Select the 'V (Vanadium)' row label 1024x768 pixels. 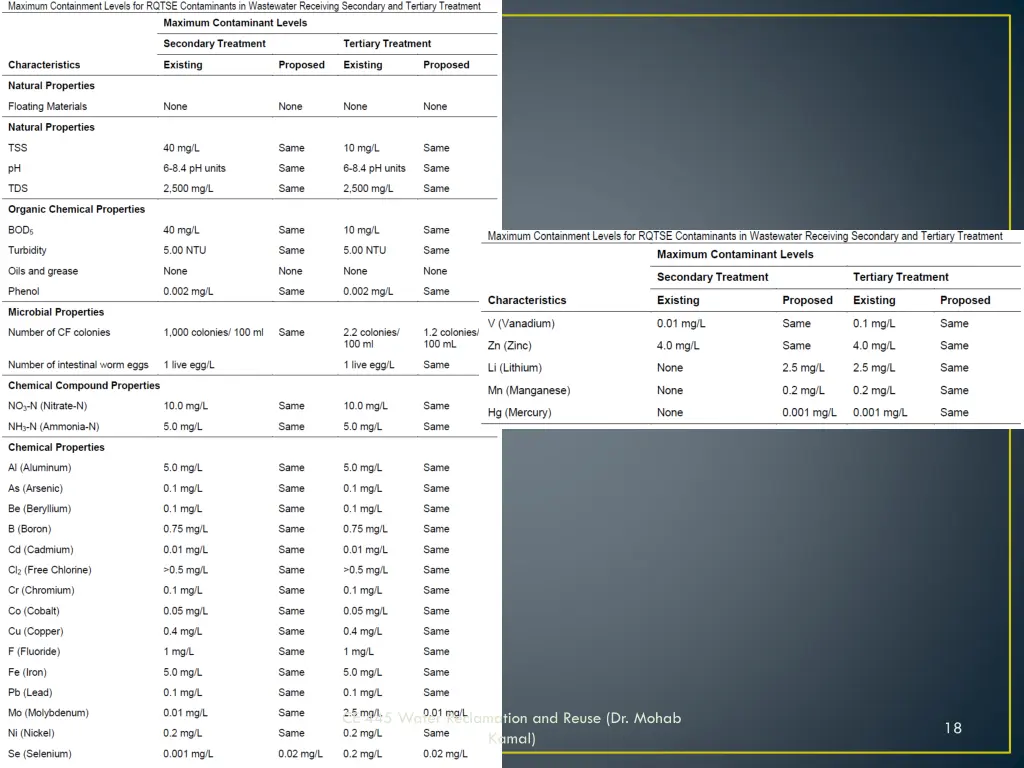[521, 324]
